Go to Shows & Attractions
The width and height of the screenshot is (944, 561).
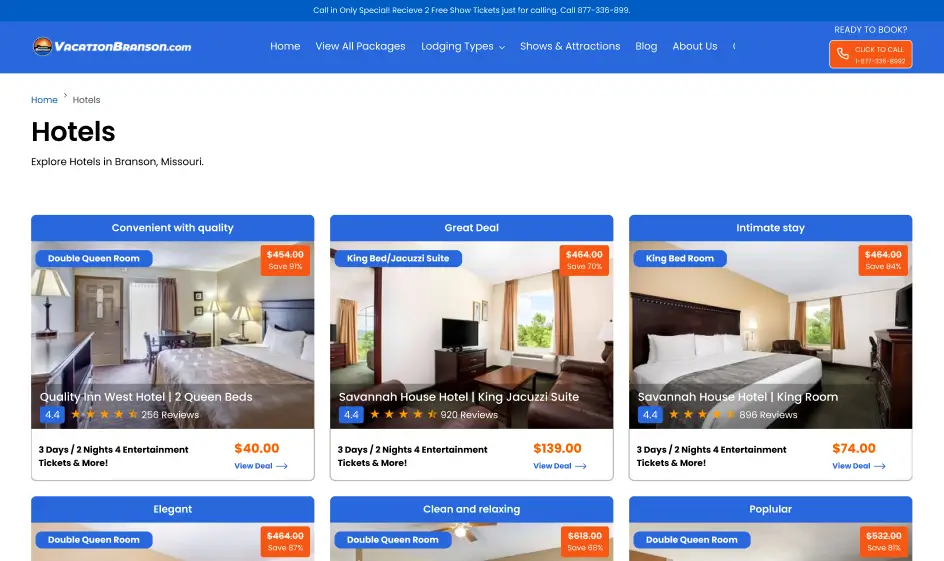click(x=570, y=46)
